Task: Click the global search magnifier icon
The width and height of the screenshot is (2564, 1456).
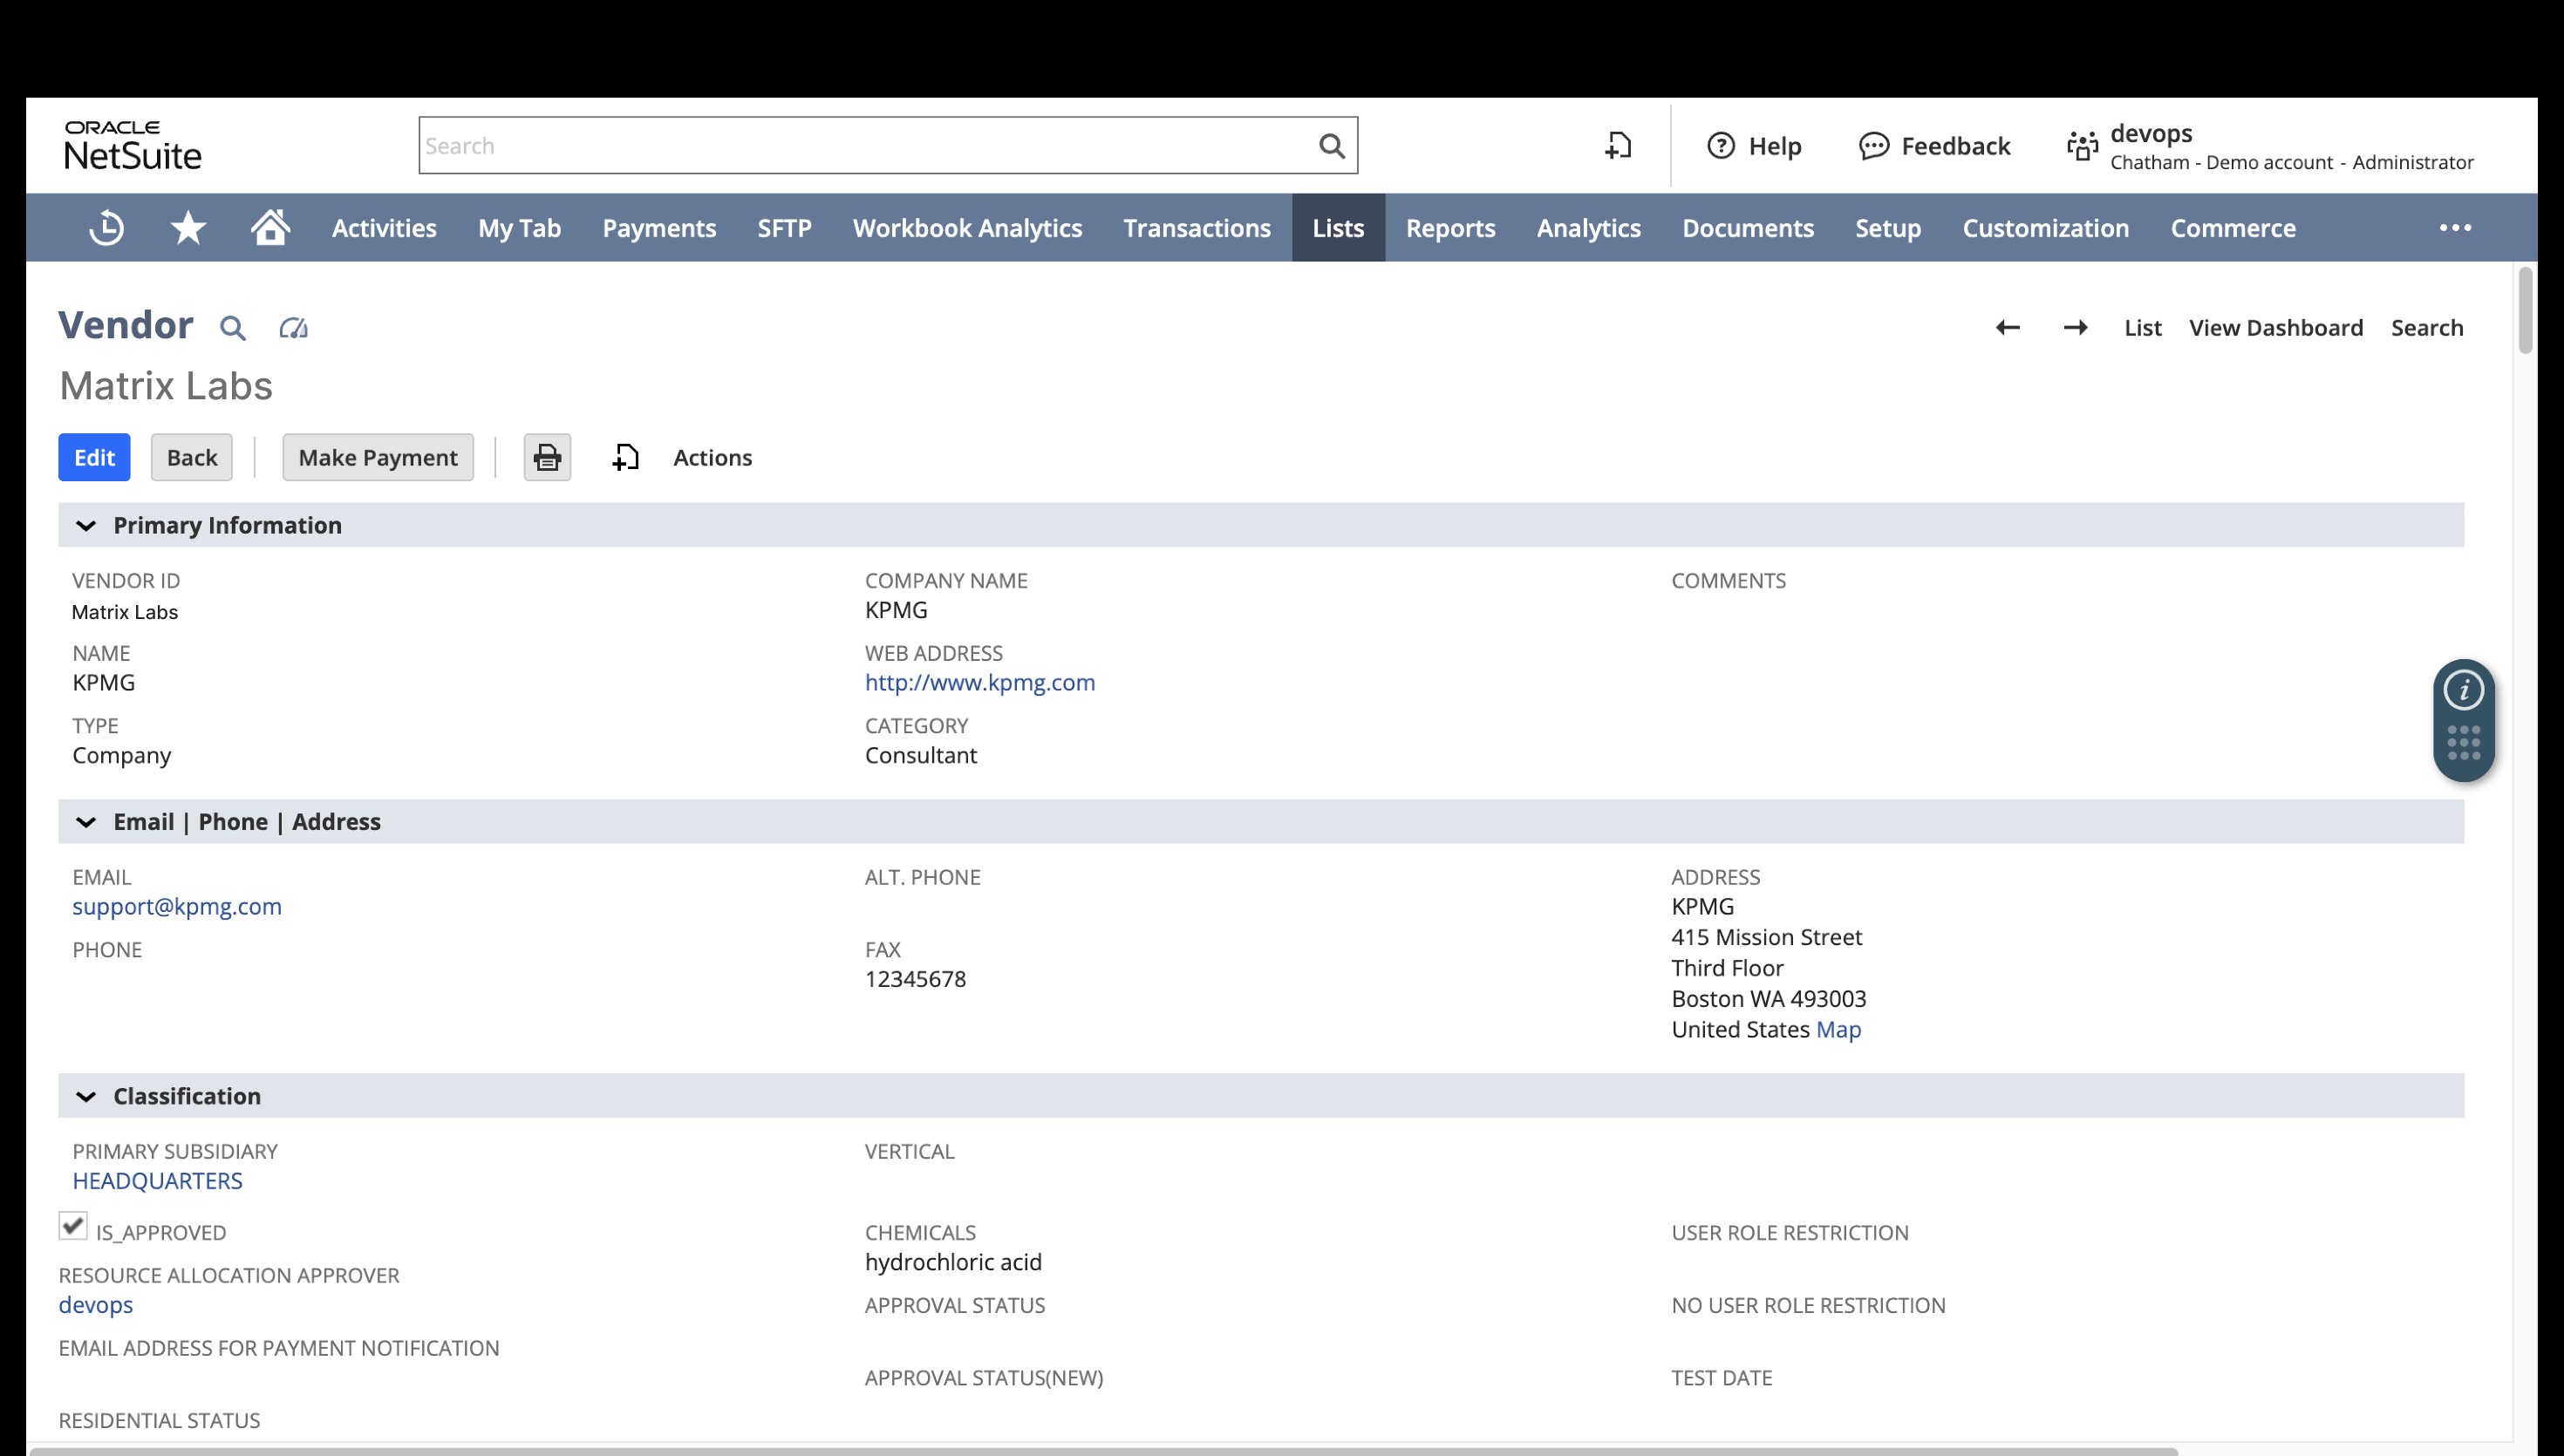Action: pyautogui.click(x=1331, y=146)
